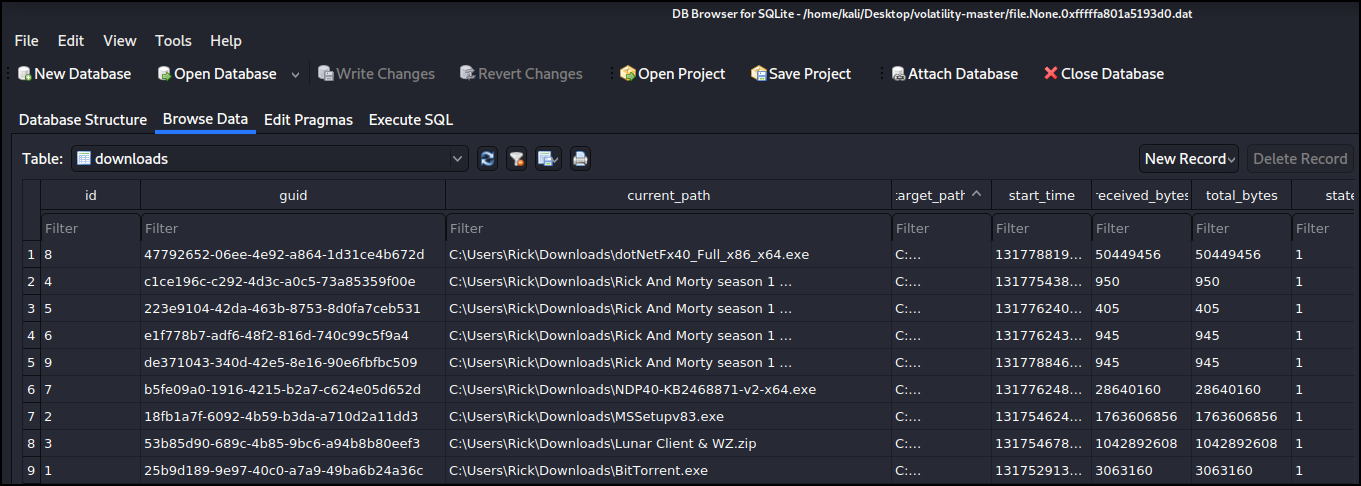Click the Save Project toolbar button
Screen dimensions: 1361x486
point(801,74)
